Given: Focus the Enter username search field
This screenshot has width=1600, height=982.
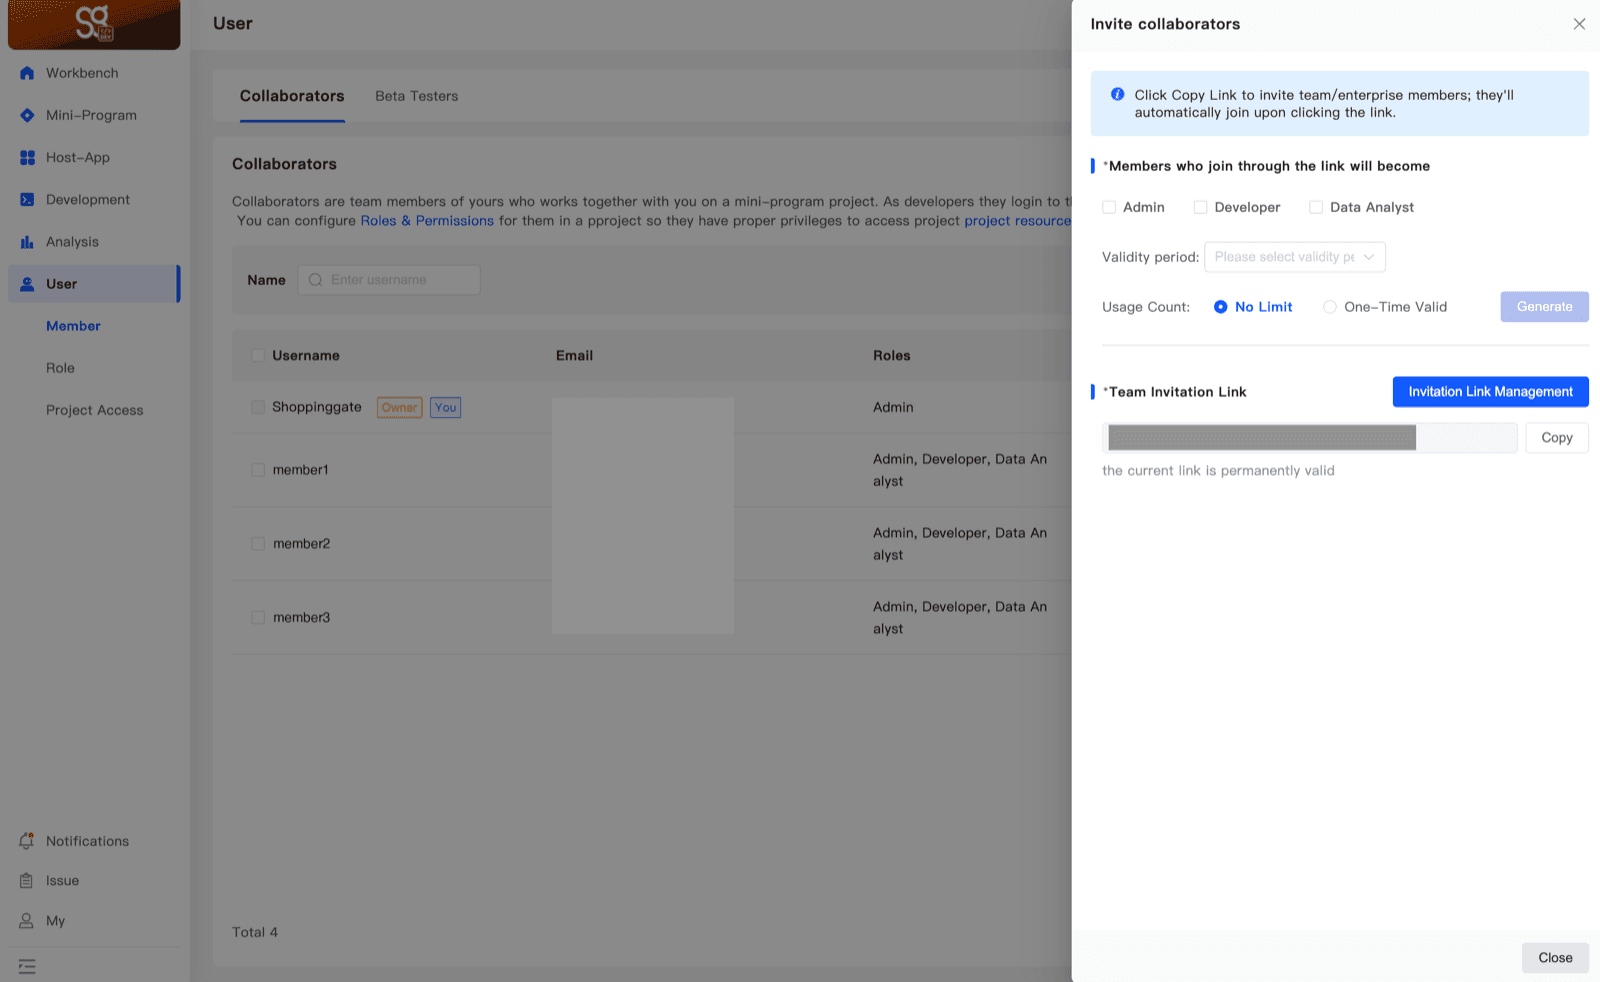Looking at the screenshot, I should (x=389, y=280).
